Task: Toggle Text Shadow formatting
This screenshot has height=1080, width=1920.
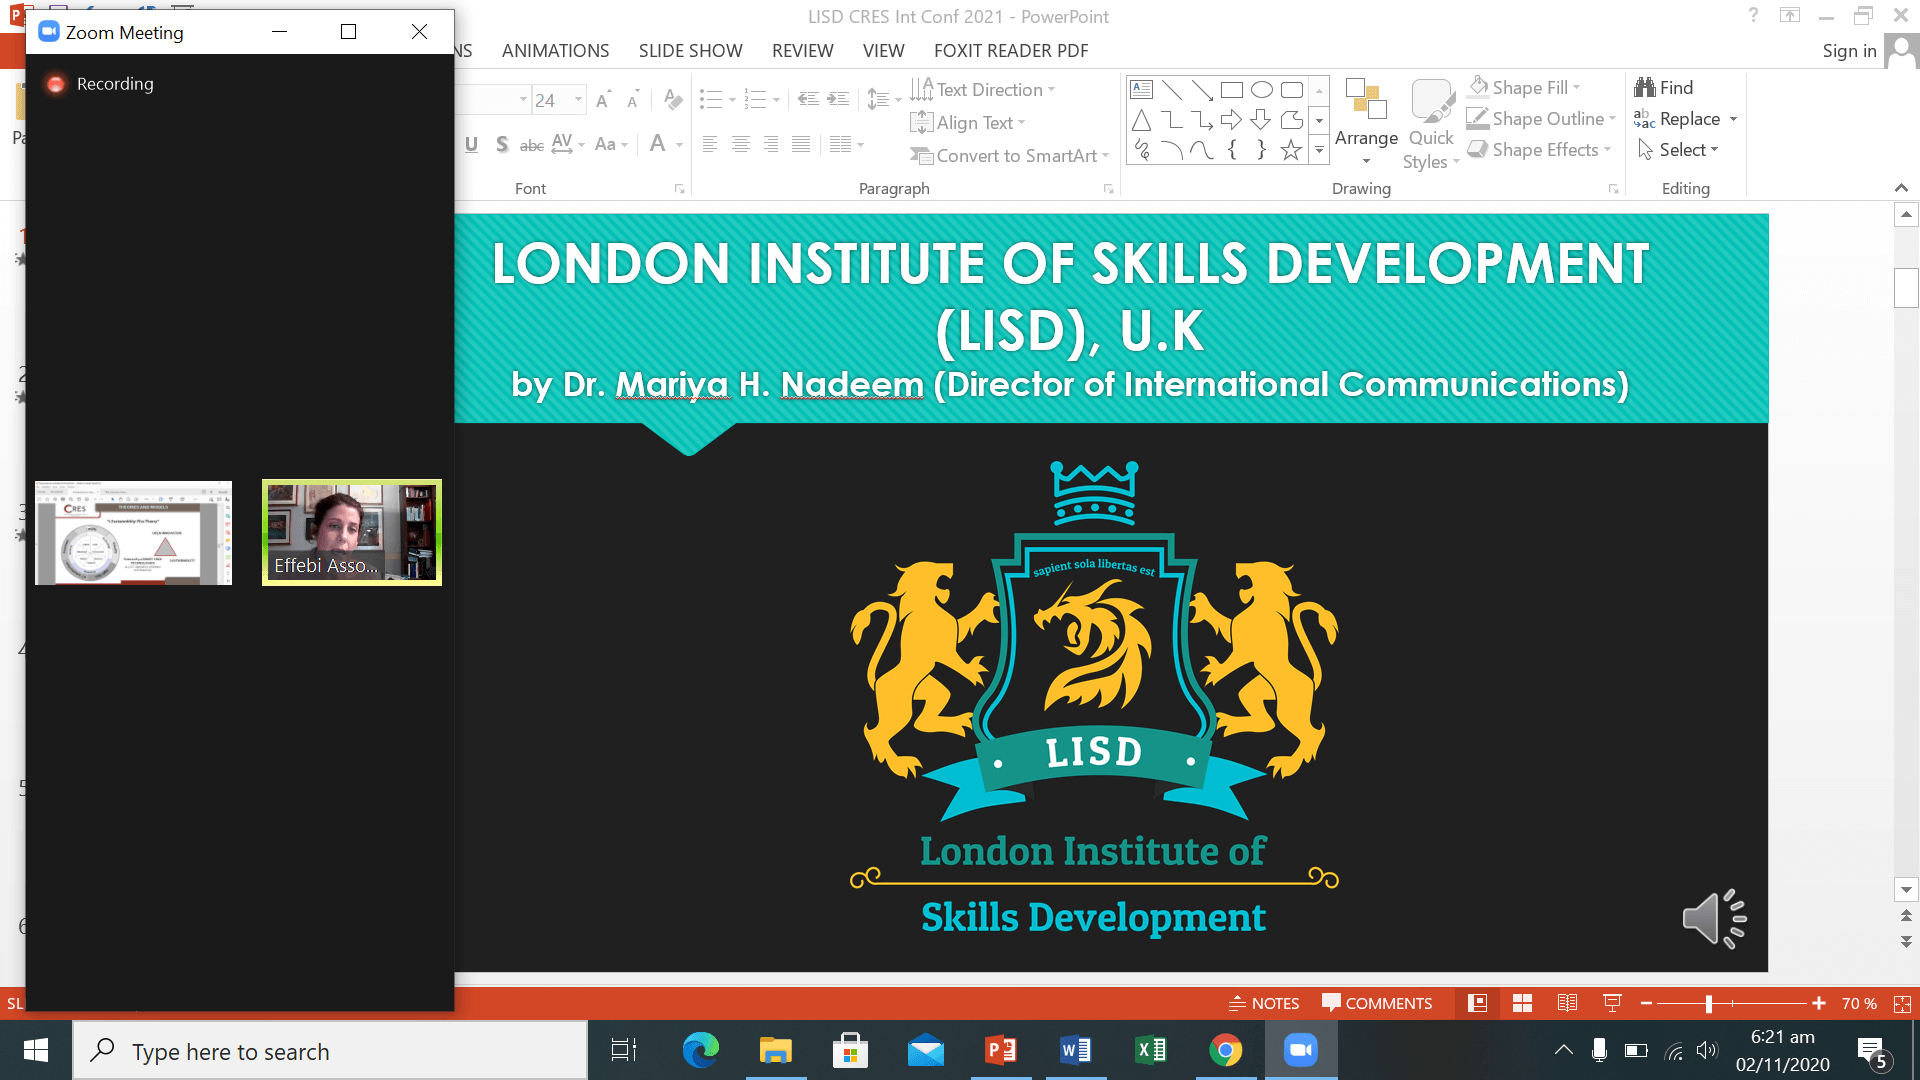Action: [x=502, y=145]
